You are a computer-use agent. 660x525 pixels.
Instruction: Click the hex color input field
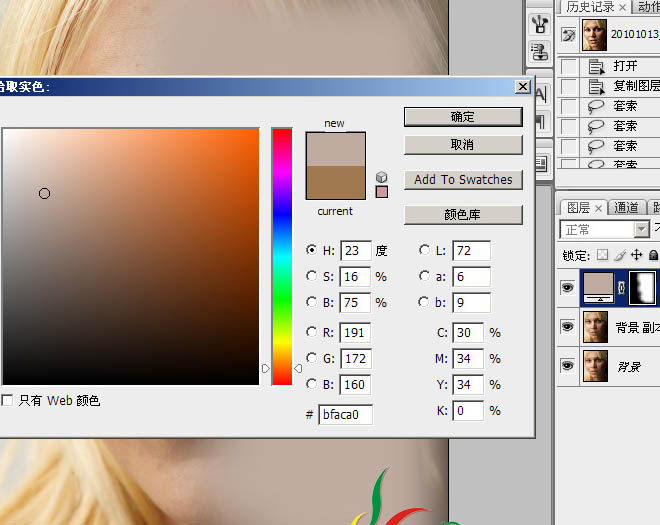(345, 414)
